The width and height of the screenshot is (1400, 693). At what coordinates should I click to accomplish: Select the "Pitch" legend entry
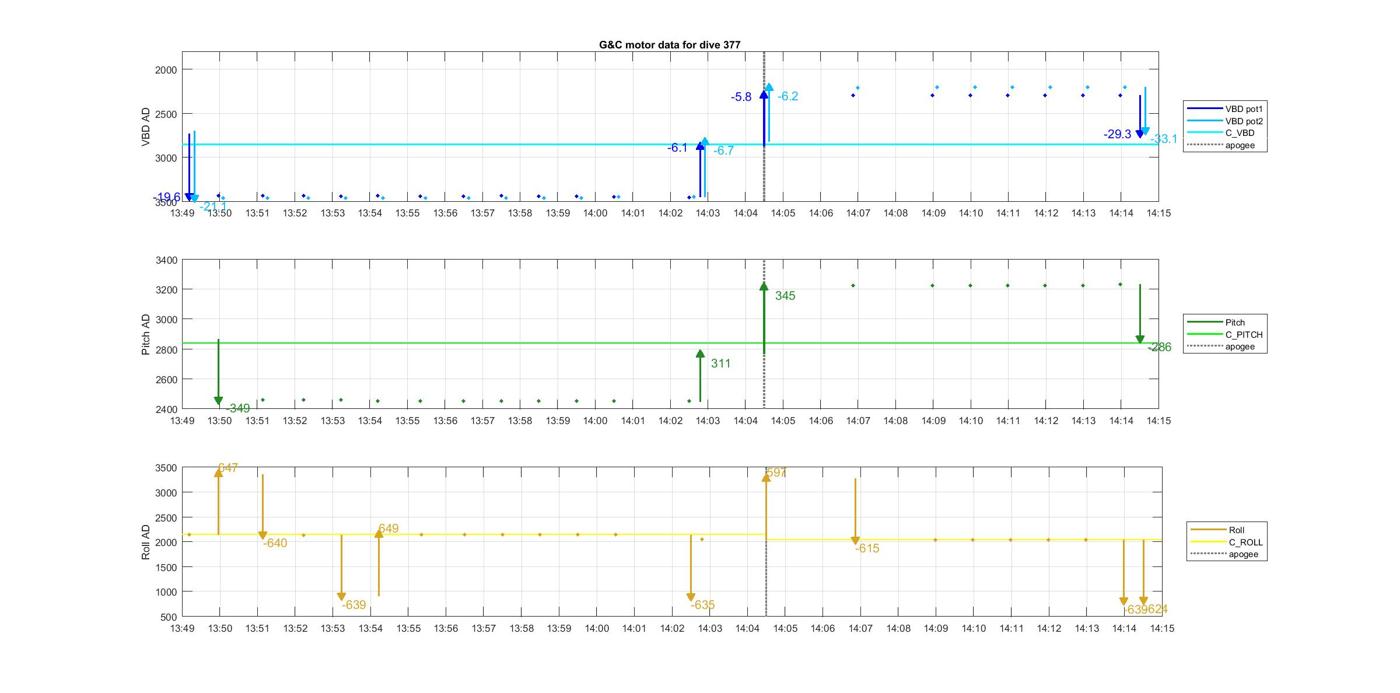click(1215, 322)
